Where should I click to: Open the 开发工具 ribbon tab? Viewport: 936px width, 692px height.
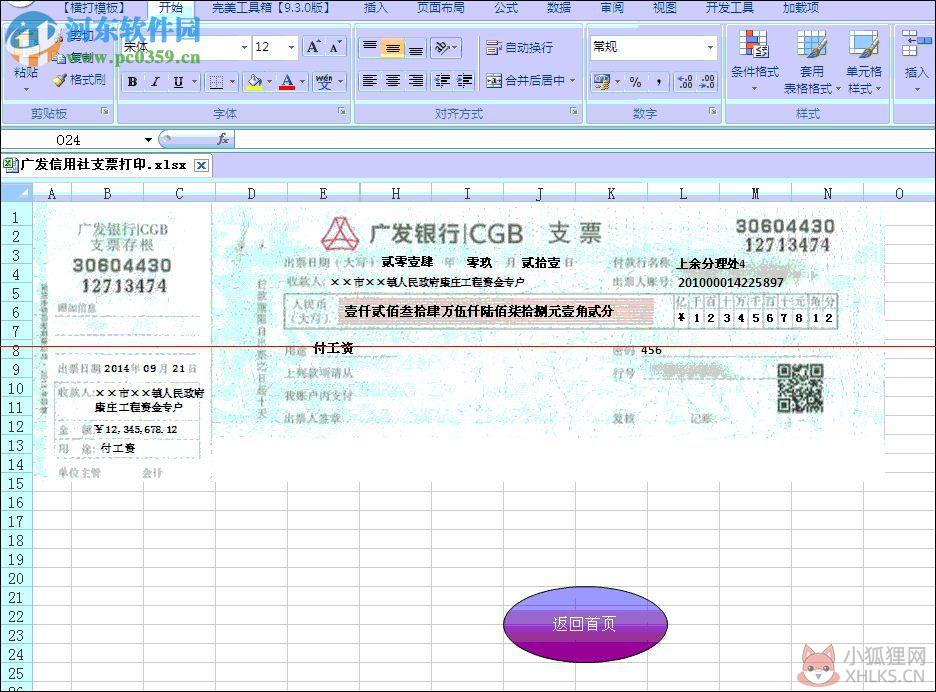[729, 8]
